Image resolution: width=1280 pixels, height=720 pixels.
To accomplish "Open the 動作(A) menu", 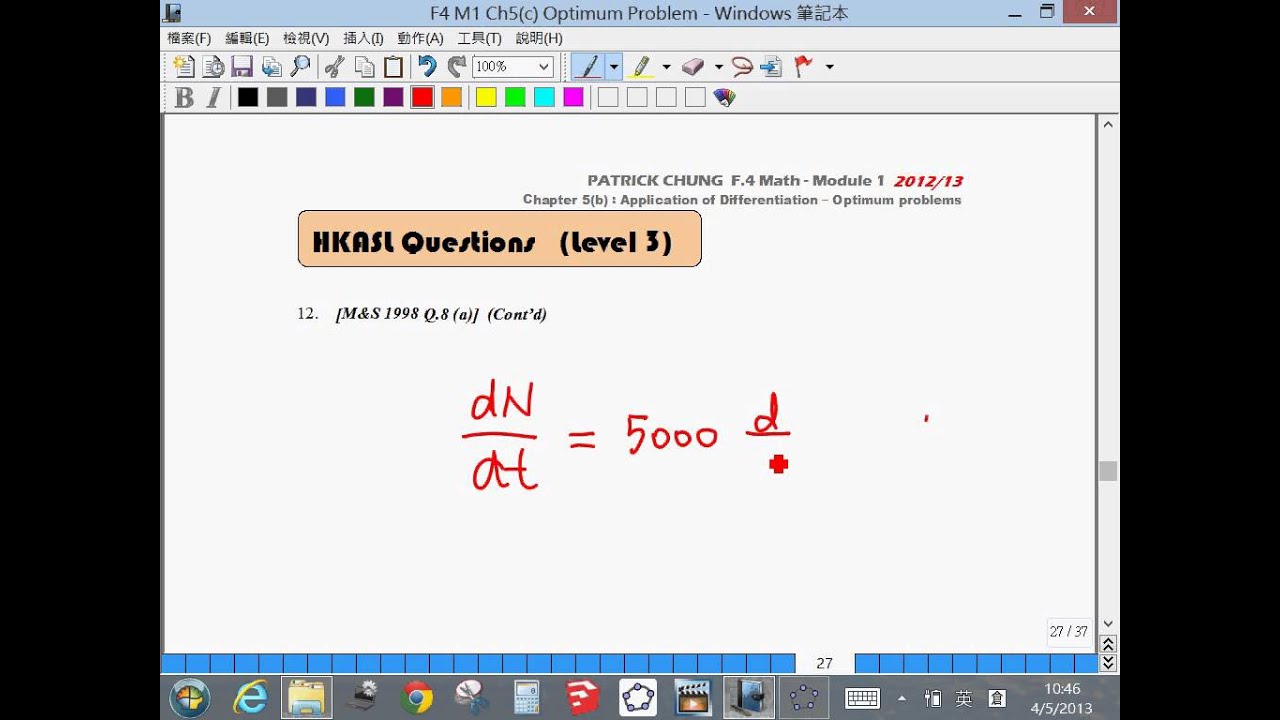I will (x=420, y=38).
